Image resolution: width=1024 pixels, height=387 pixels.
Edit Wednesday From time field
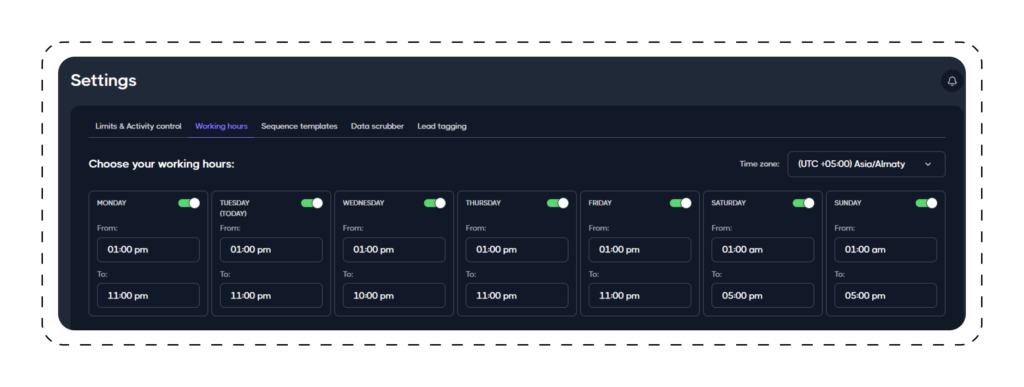click(394, 249)
